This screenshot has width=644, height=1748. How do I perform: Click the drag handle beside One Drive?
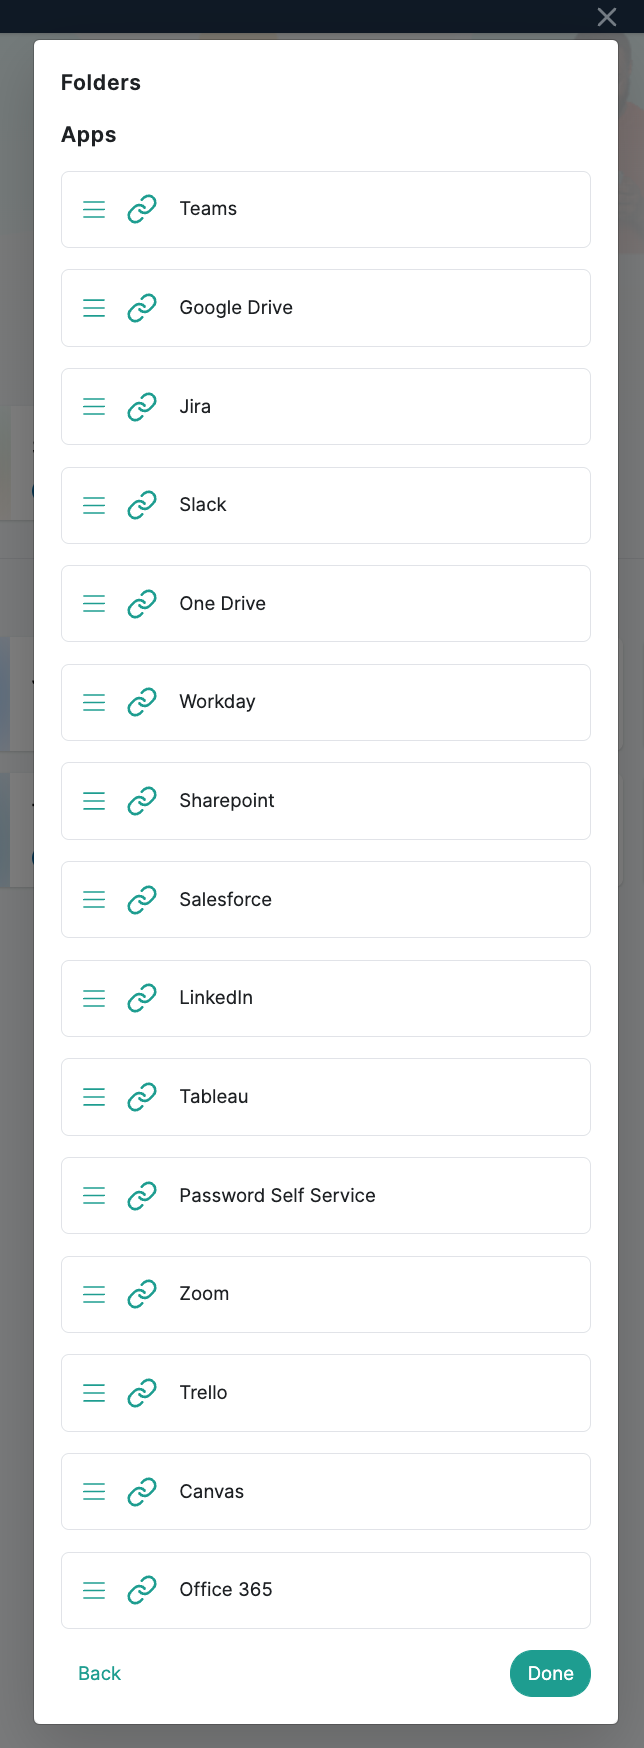94,604
